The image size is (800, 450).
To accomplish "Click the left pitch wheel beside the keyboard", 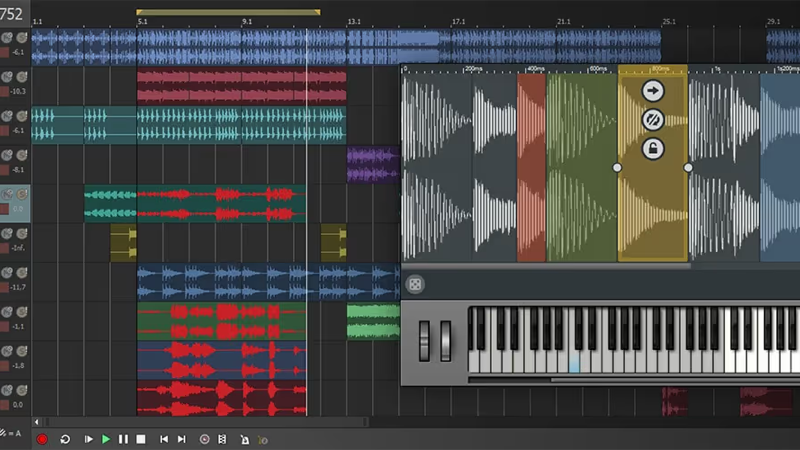I will (x=424, y=341).
